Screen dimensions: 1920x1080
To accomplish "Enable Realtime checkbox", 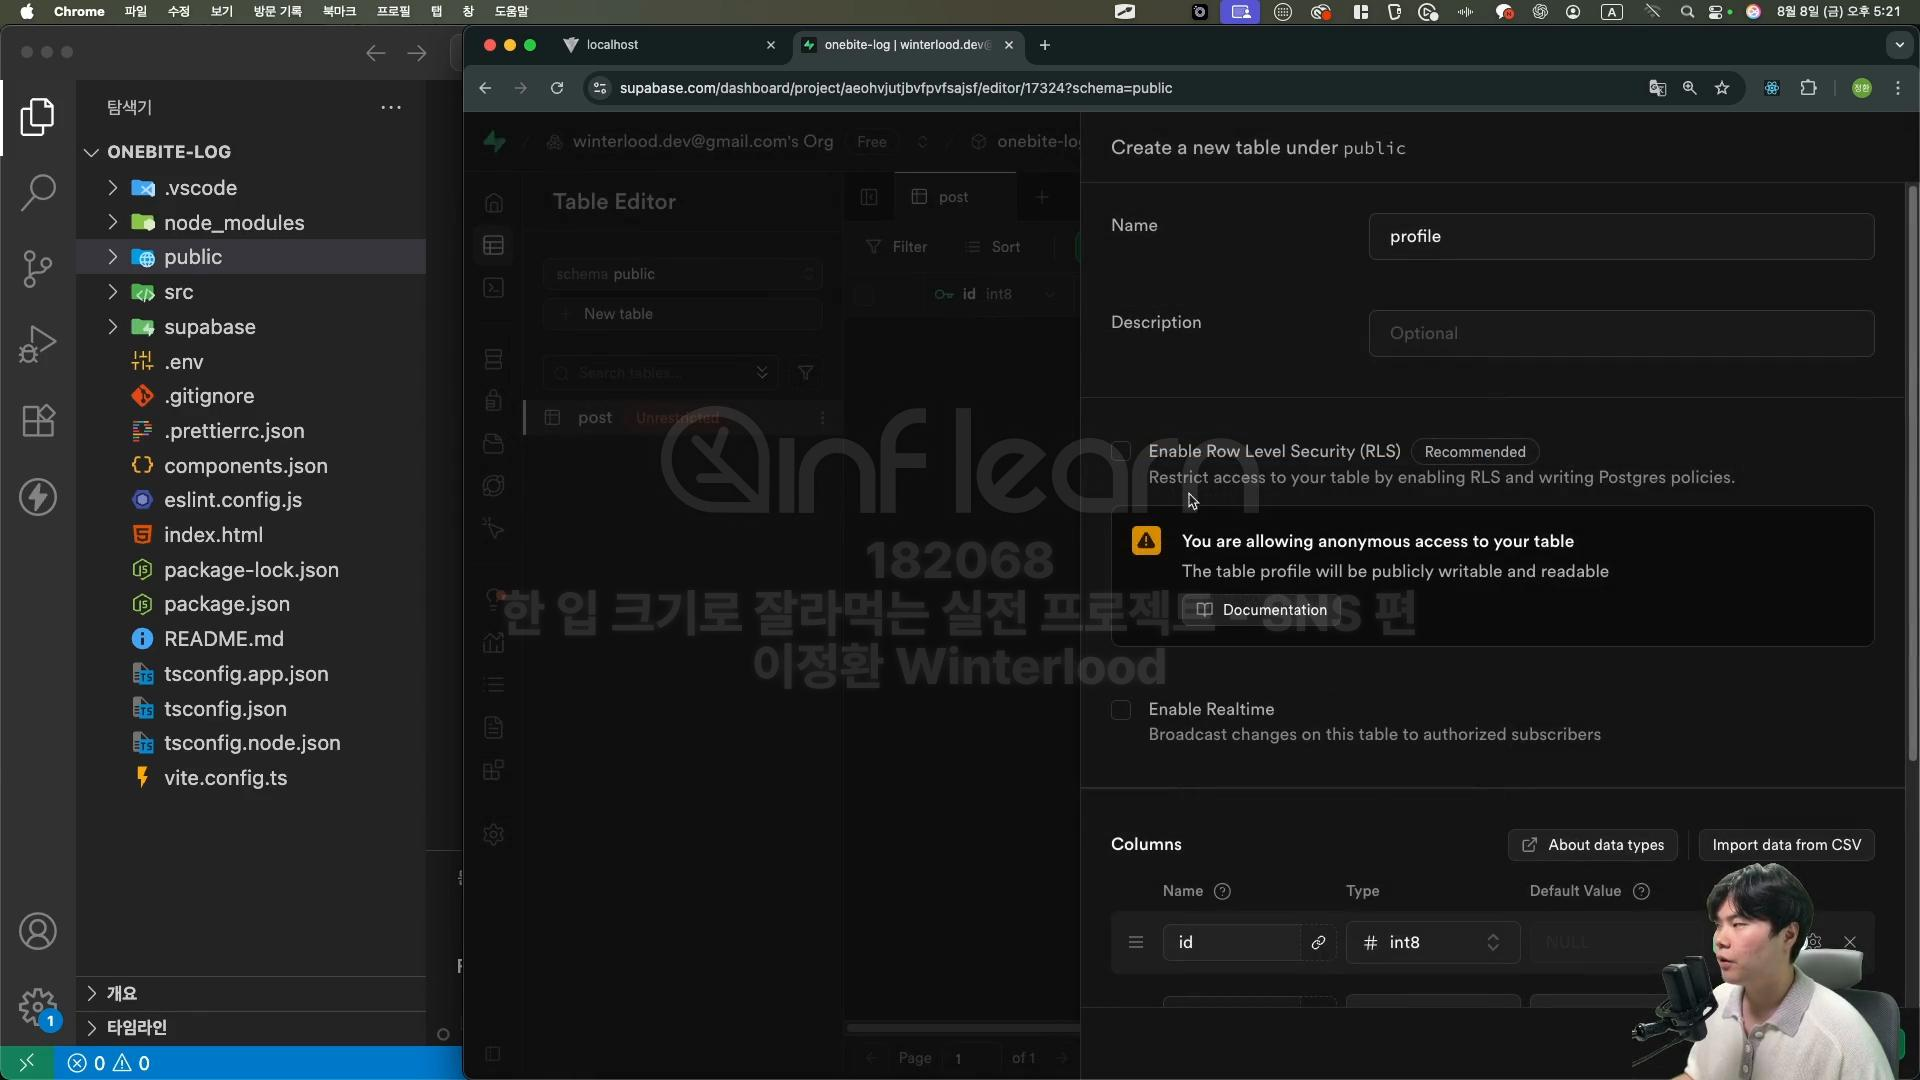I will pos(1121,710).
